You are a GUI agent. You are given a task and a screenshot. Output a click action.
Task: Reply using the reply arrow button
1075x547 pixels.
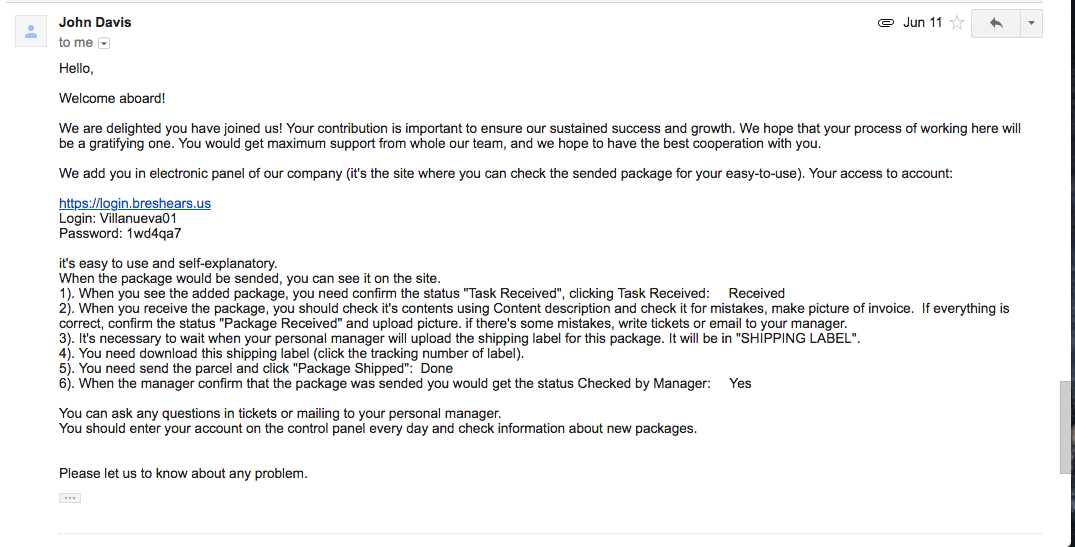[995, 23]
